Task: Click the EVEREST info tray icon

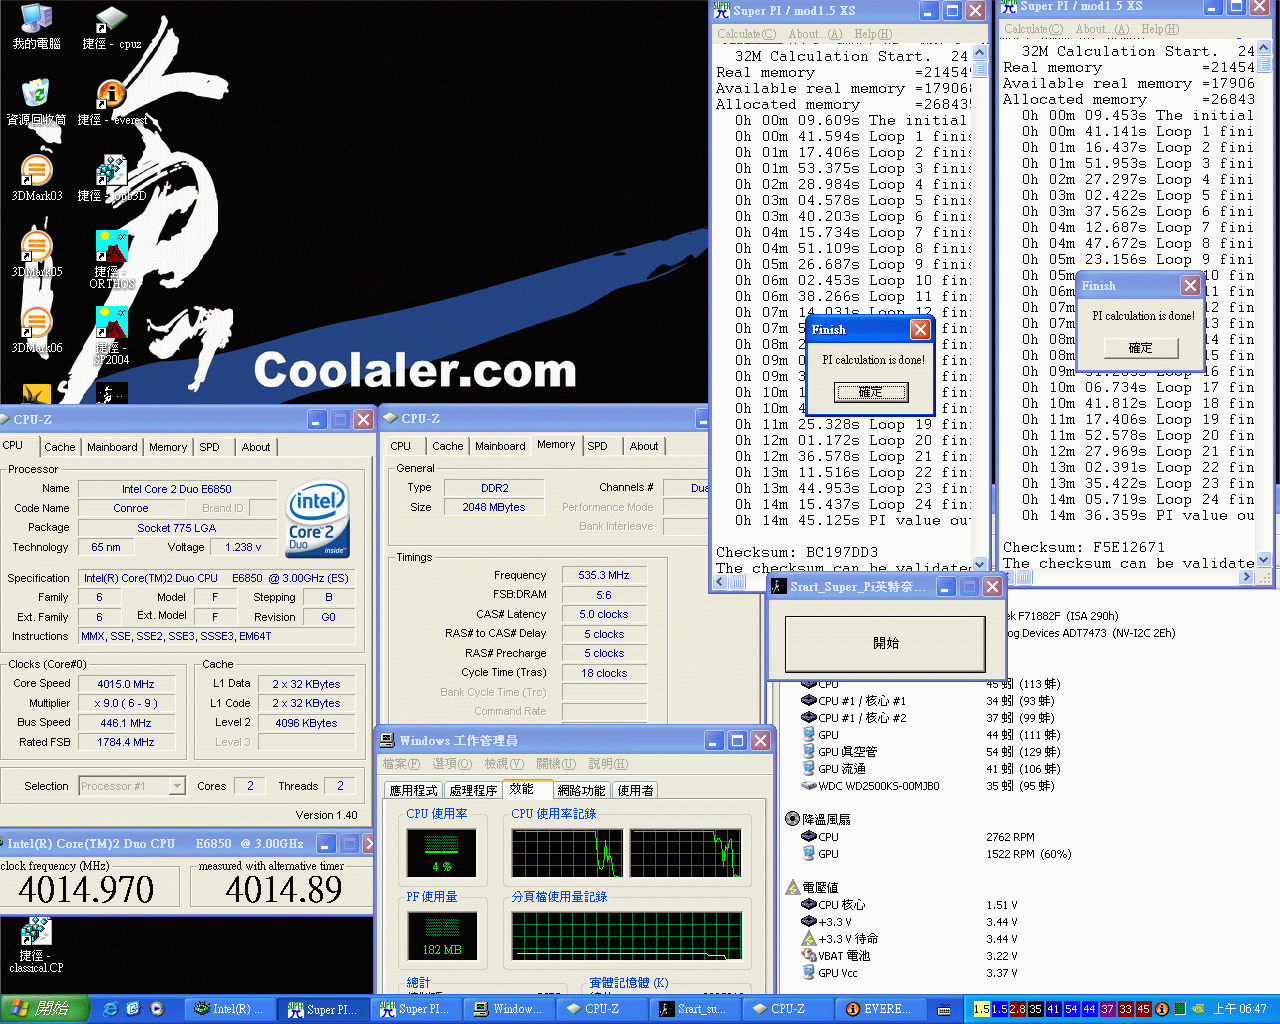Action: coord(1162,1009)
